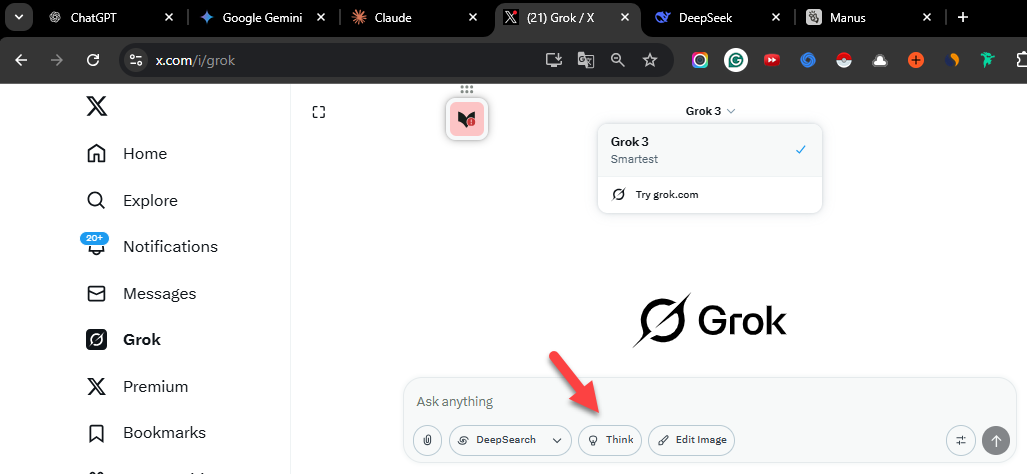Click the send arrow button
This screenshot has width=1027, height=474.
pos(996,441)
